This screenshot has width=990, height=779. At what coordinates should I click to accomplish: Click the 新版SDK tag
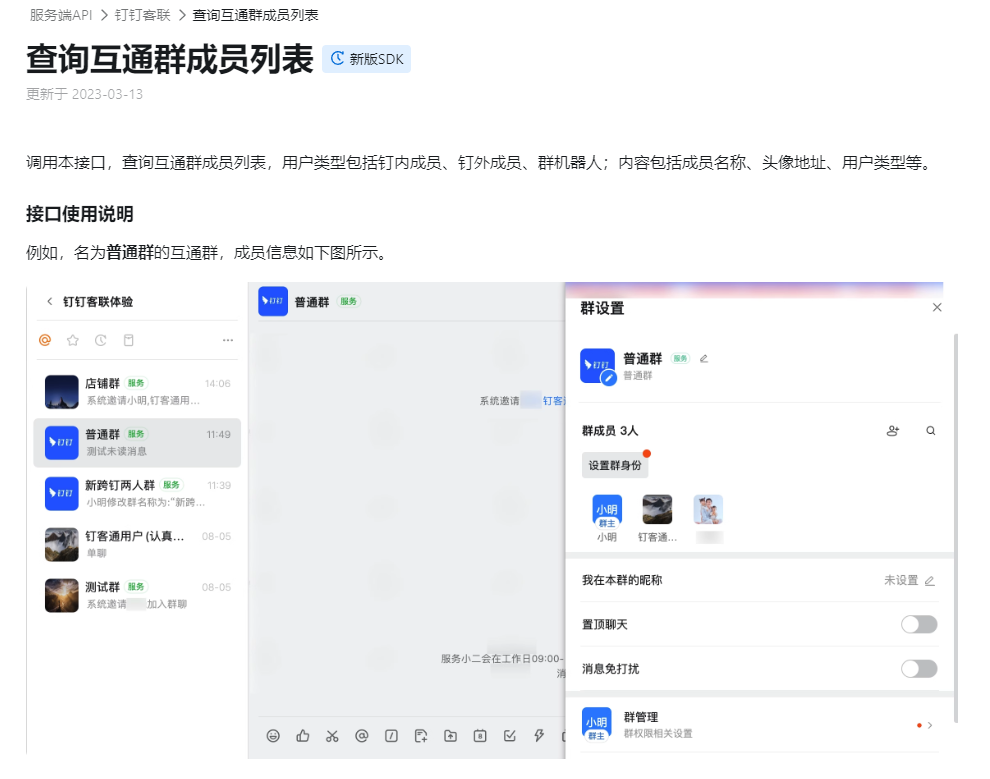[366, 59]
